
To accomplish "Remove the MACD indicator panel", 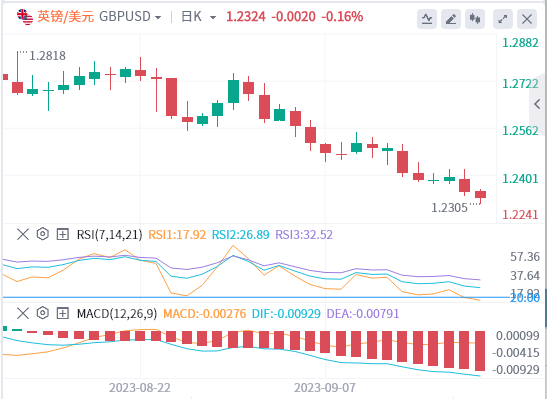I will tap(23, 314).
